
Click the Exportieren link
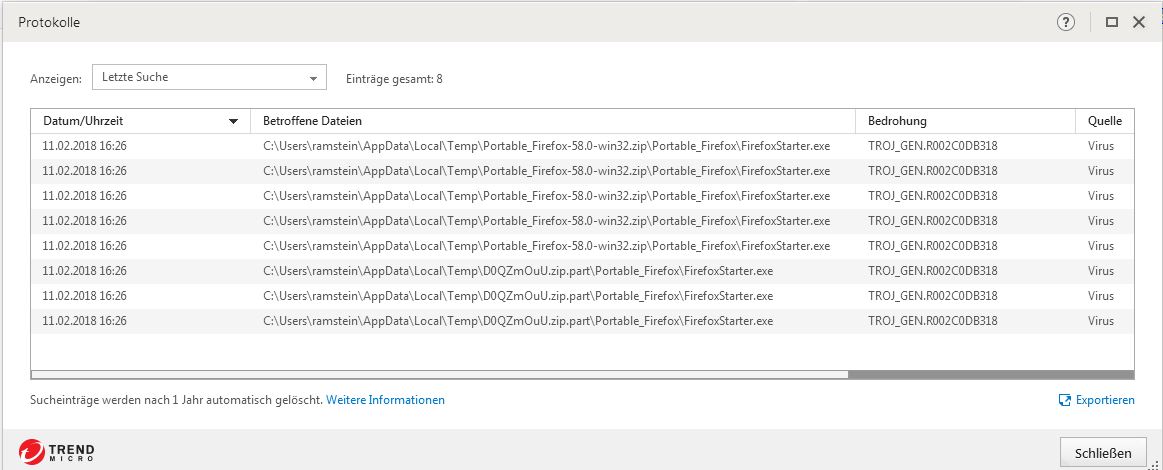[x=1105, y=400]
